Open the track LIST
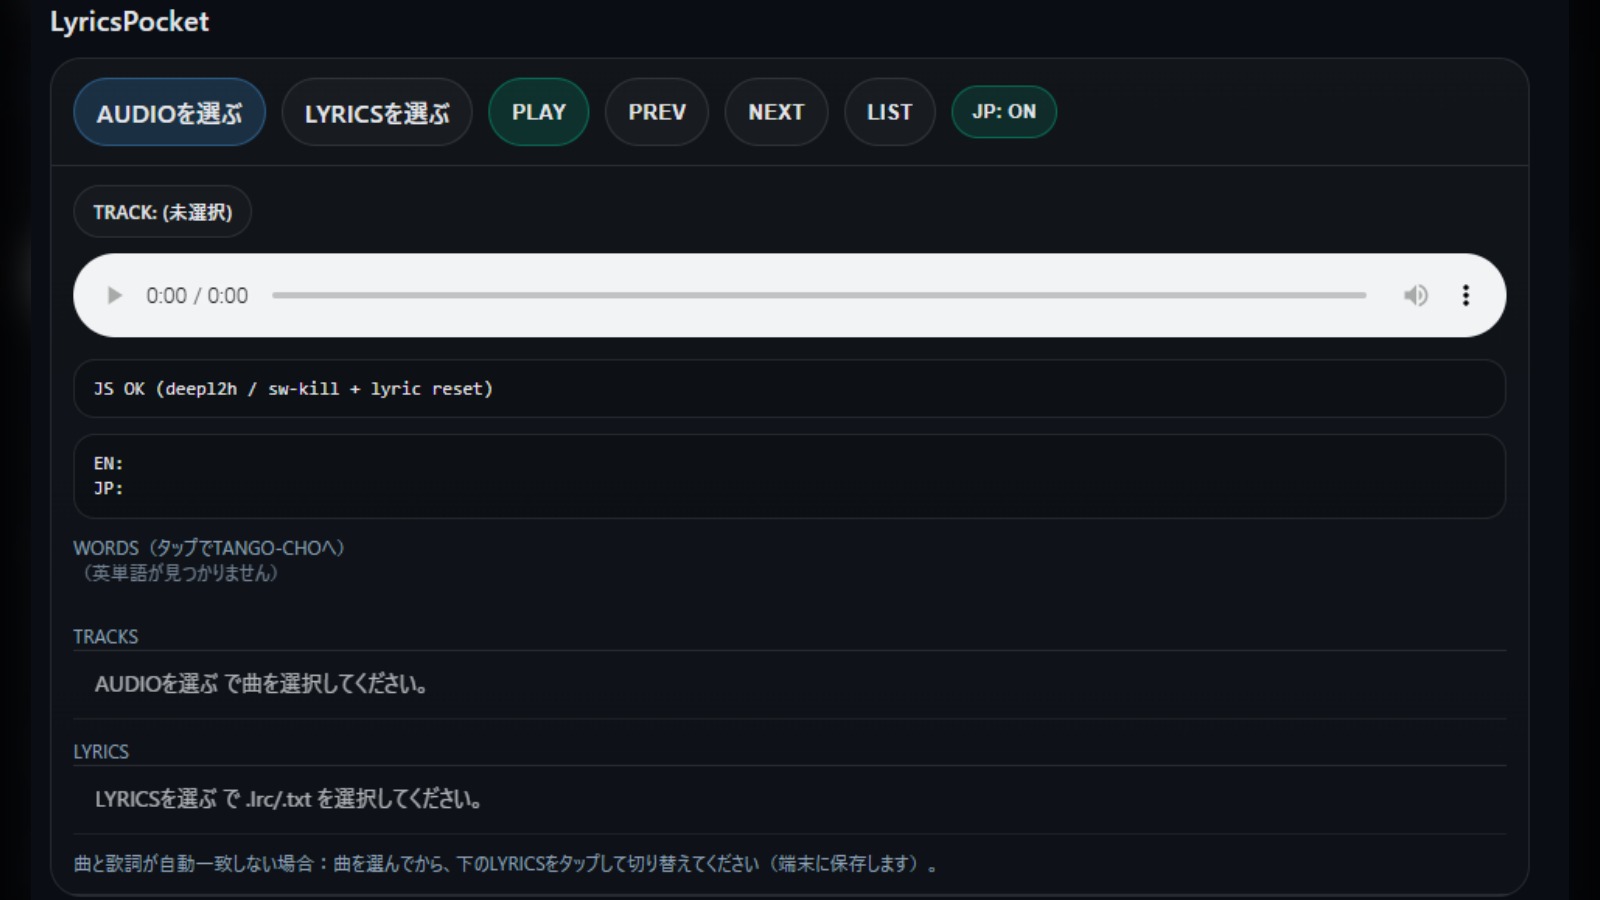This screenshot has height=900, width=1600. click(x=889, y=112)
